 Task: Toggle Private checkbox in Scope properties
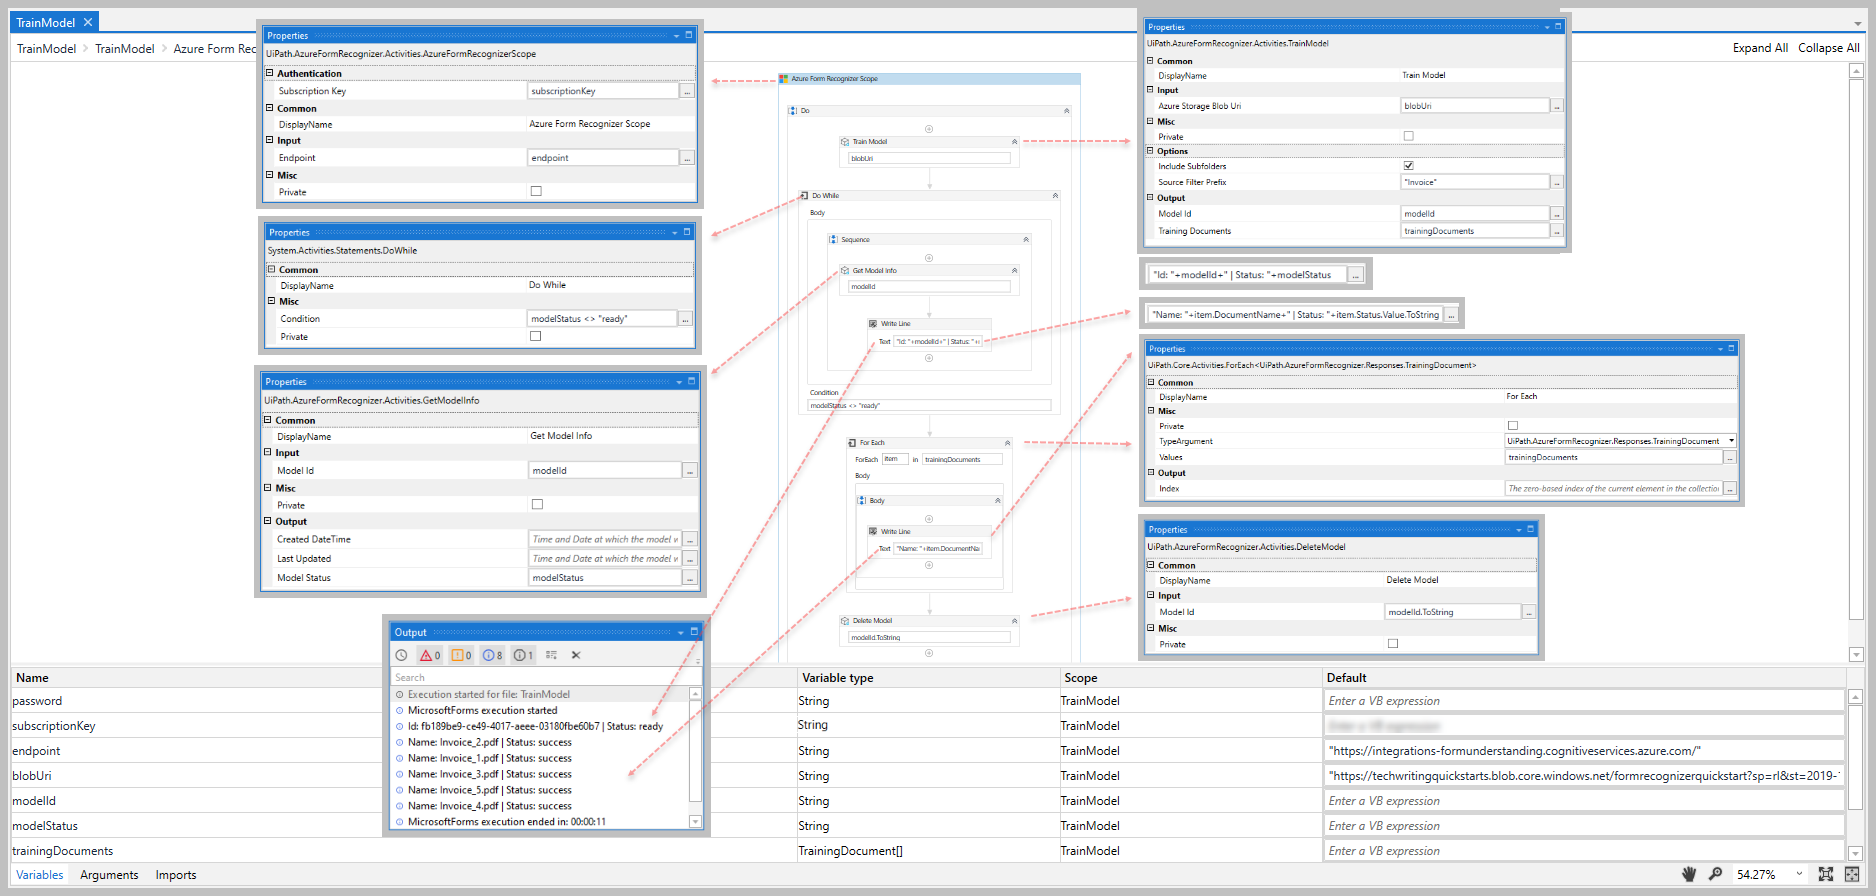point(536,191)
